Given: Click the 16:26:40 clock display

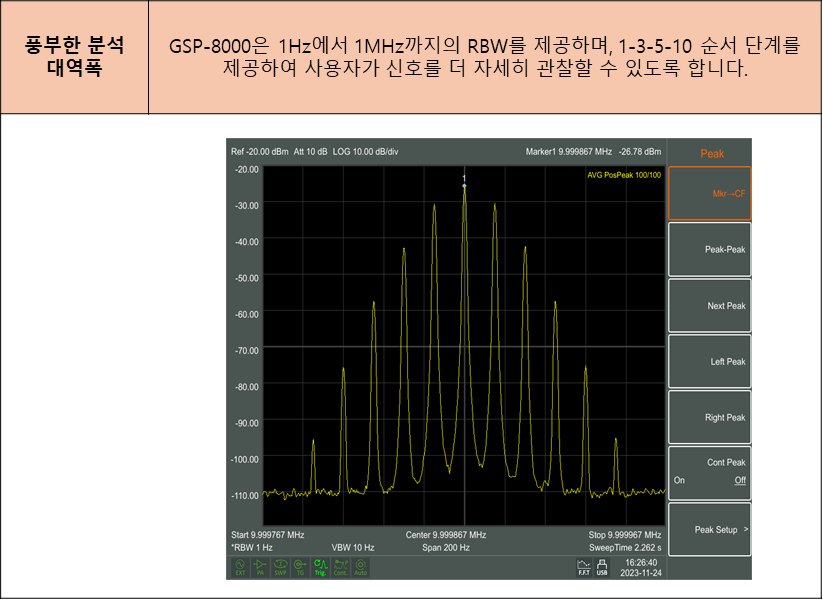Looking at the screenshot, I should [641, 563].
